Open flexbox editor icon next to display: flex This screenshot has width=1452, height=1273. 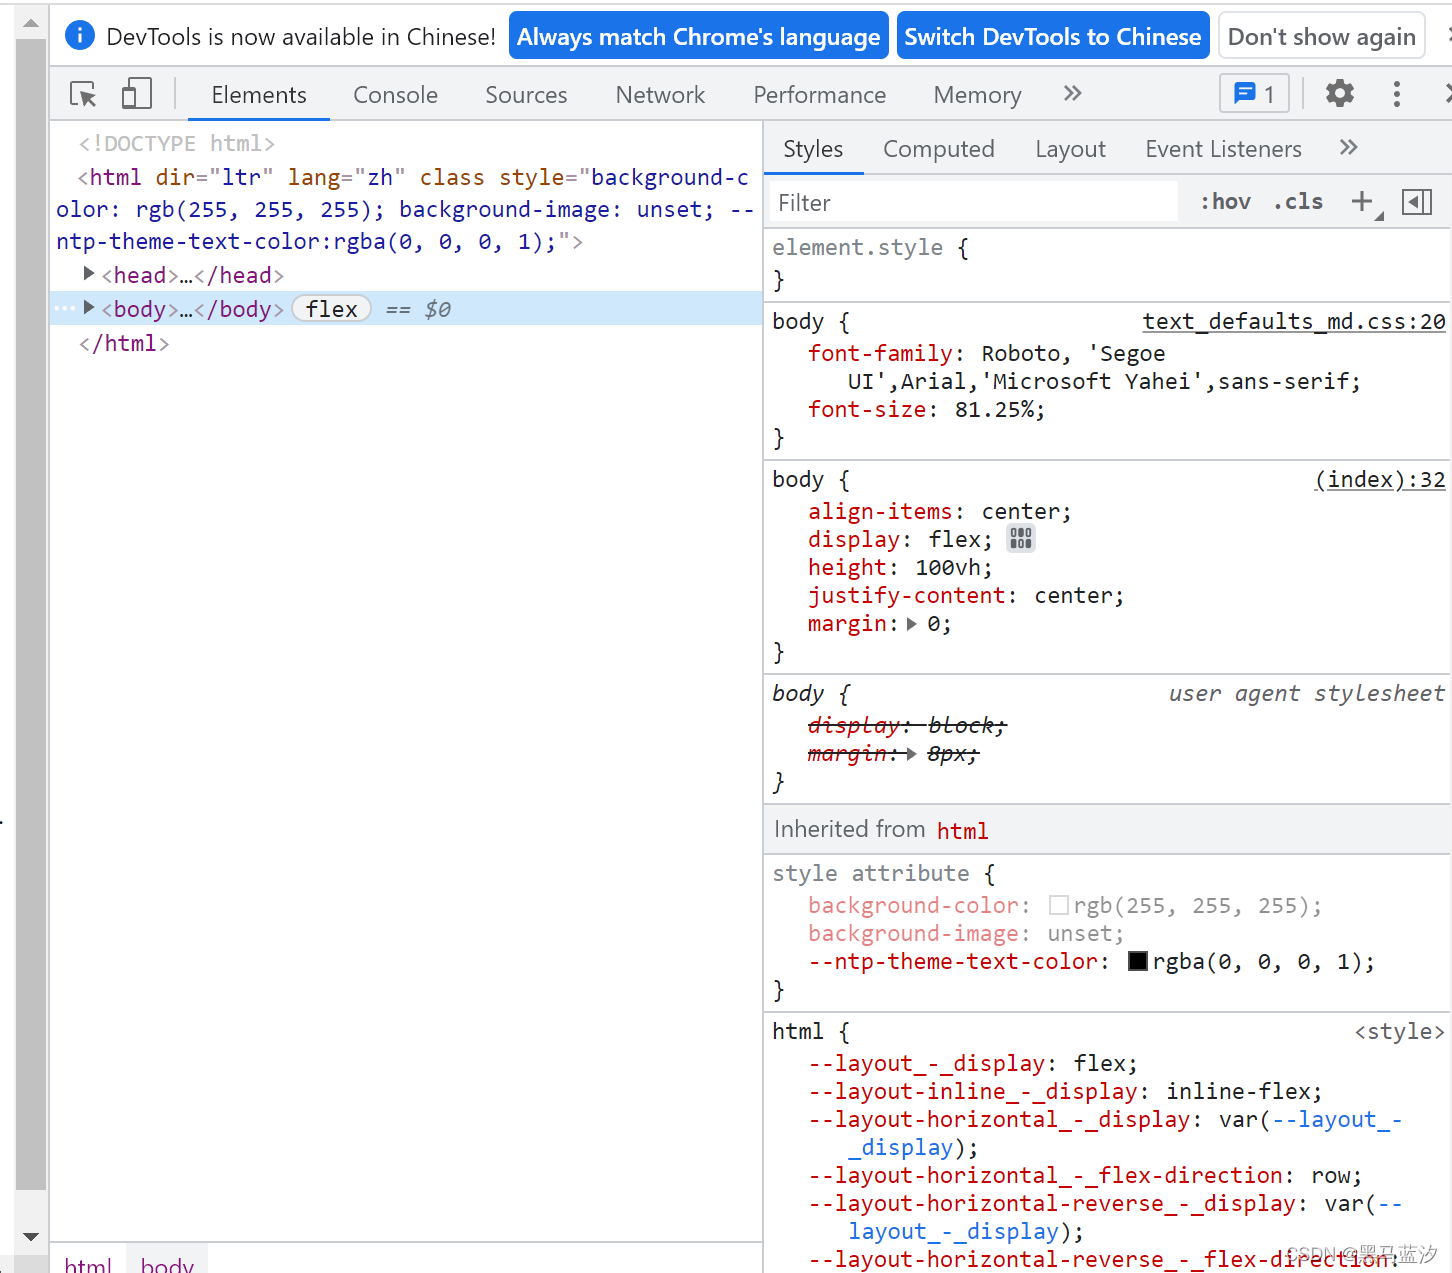point(1020,539)
